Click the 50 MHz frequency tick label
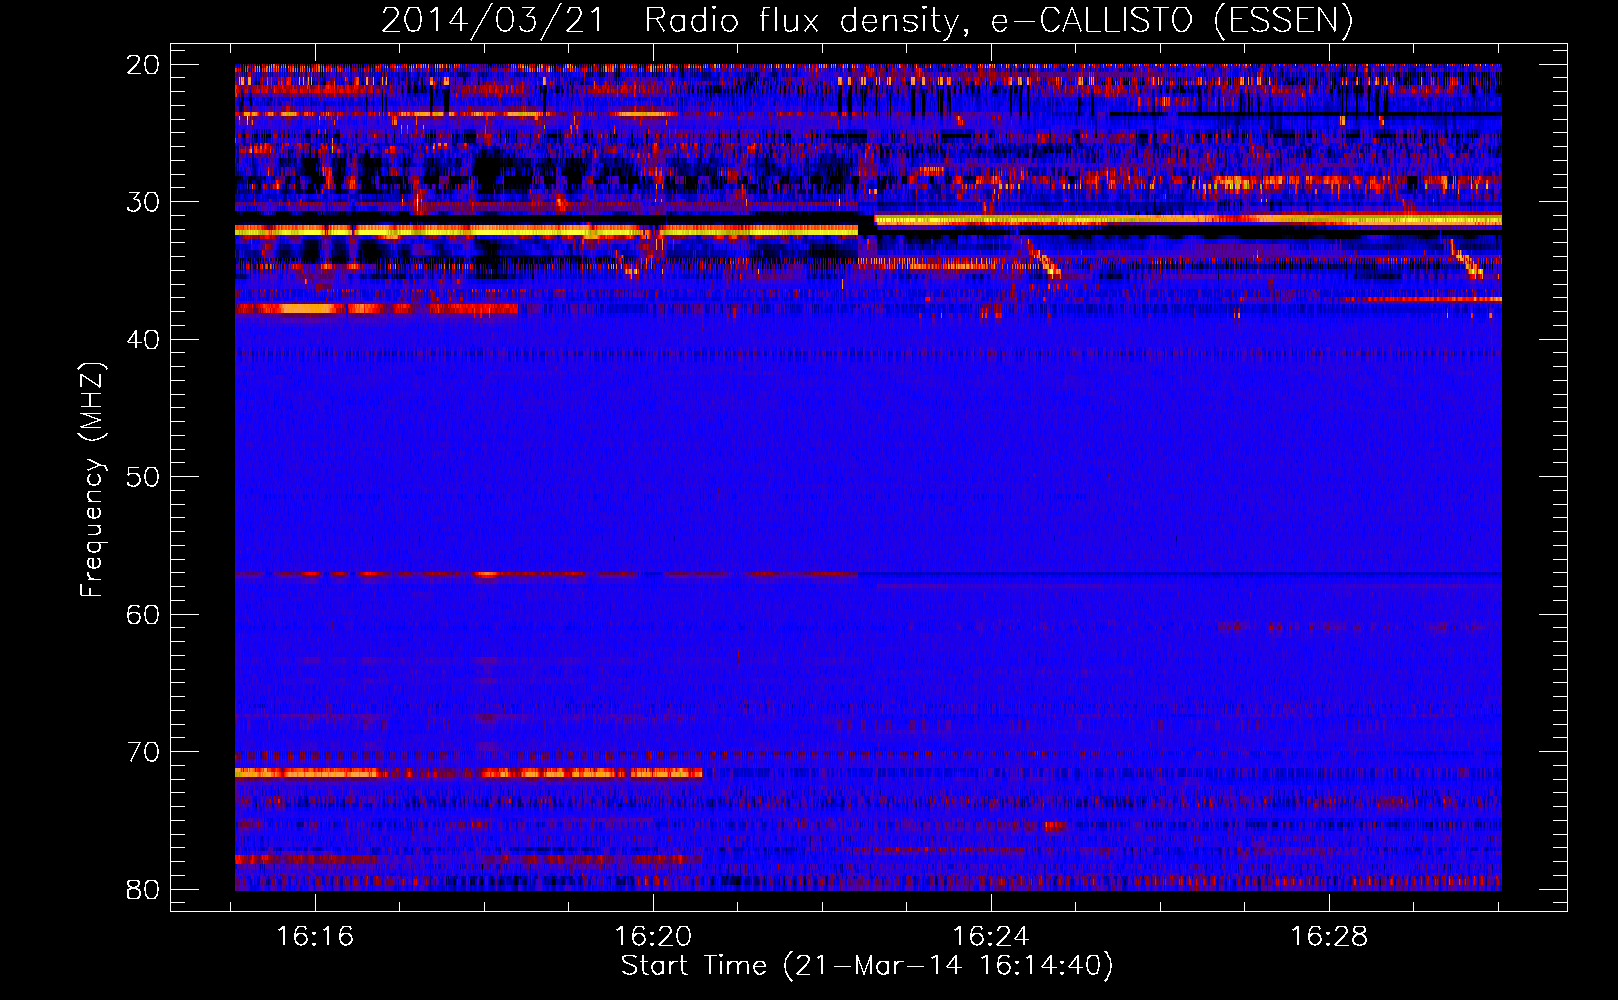The width and height of the screenshot is (1618, 1000). (143, 477)
